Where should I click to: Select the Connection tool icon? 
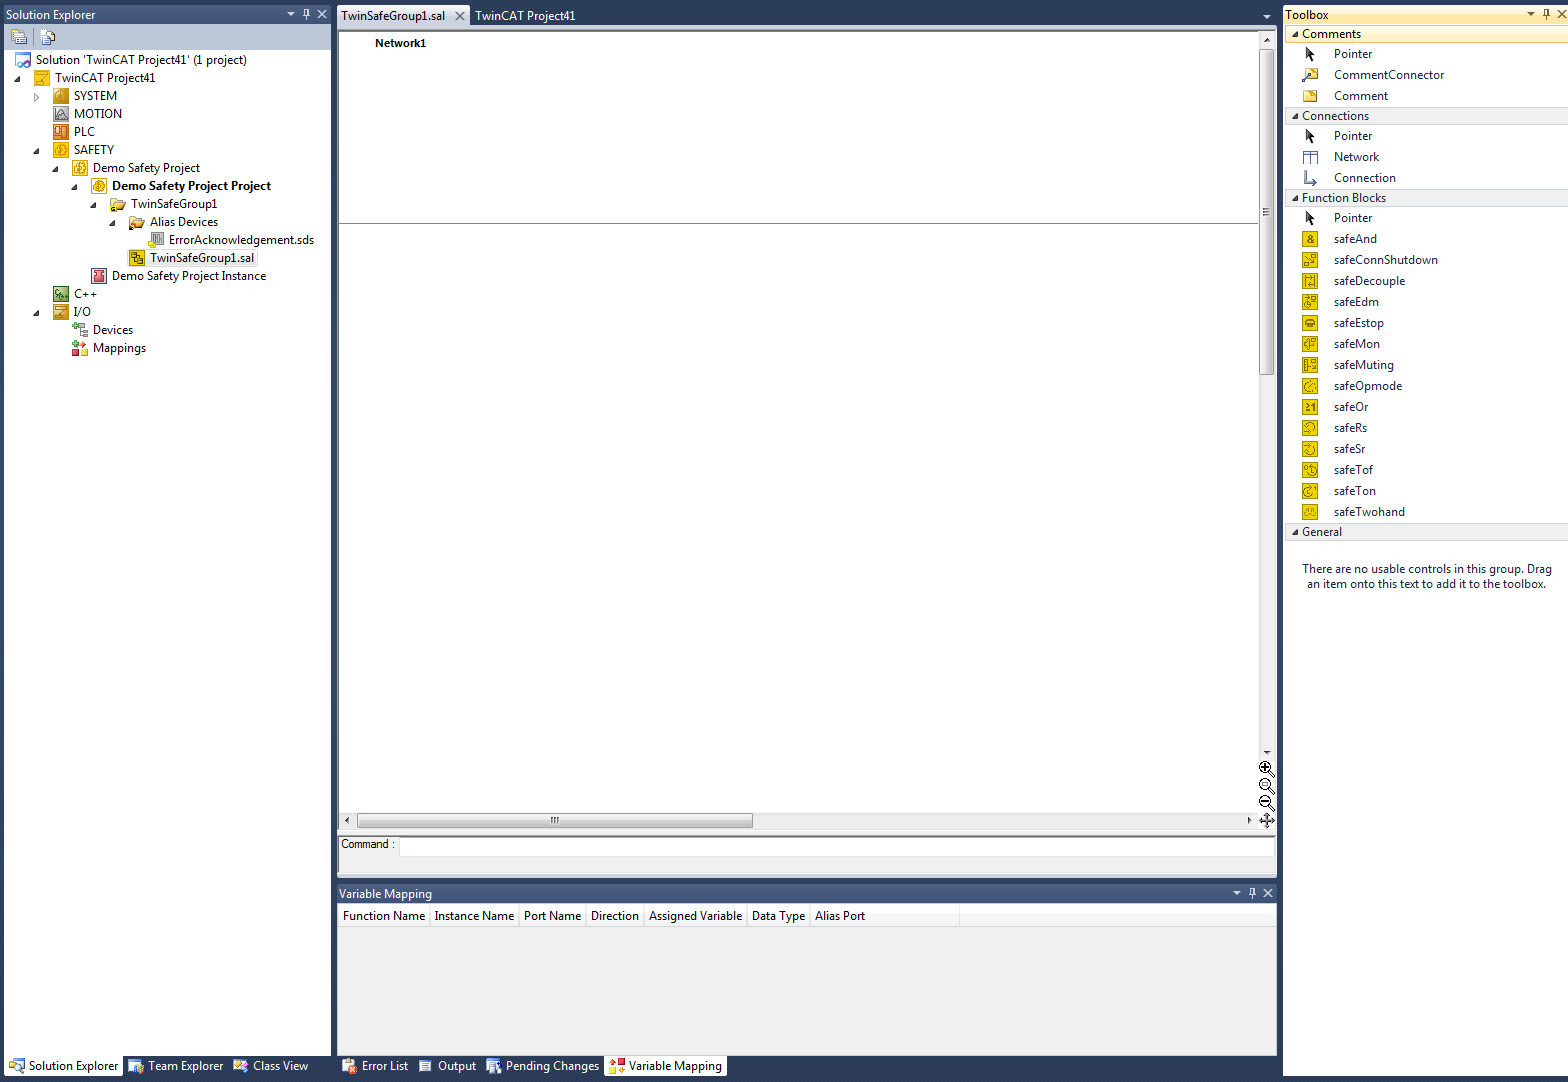click(x=1310, y=178)
